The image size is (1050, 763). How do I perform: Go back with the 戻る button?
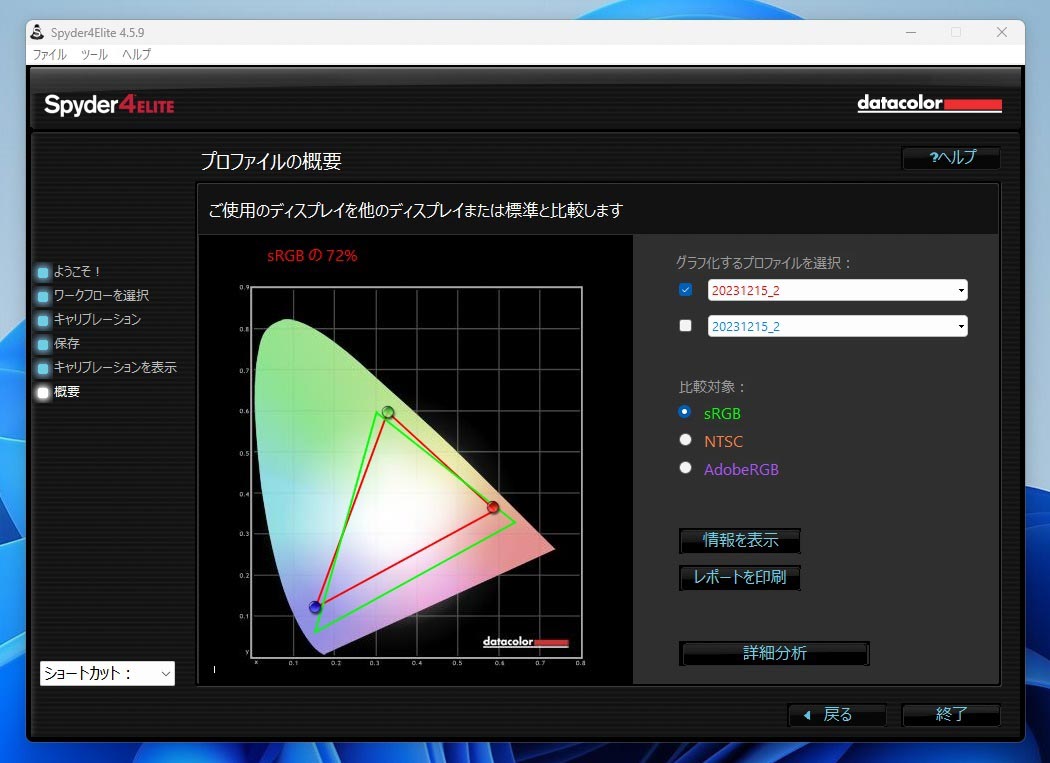tap(836, 715)
